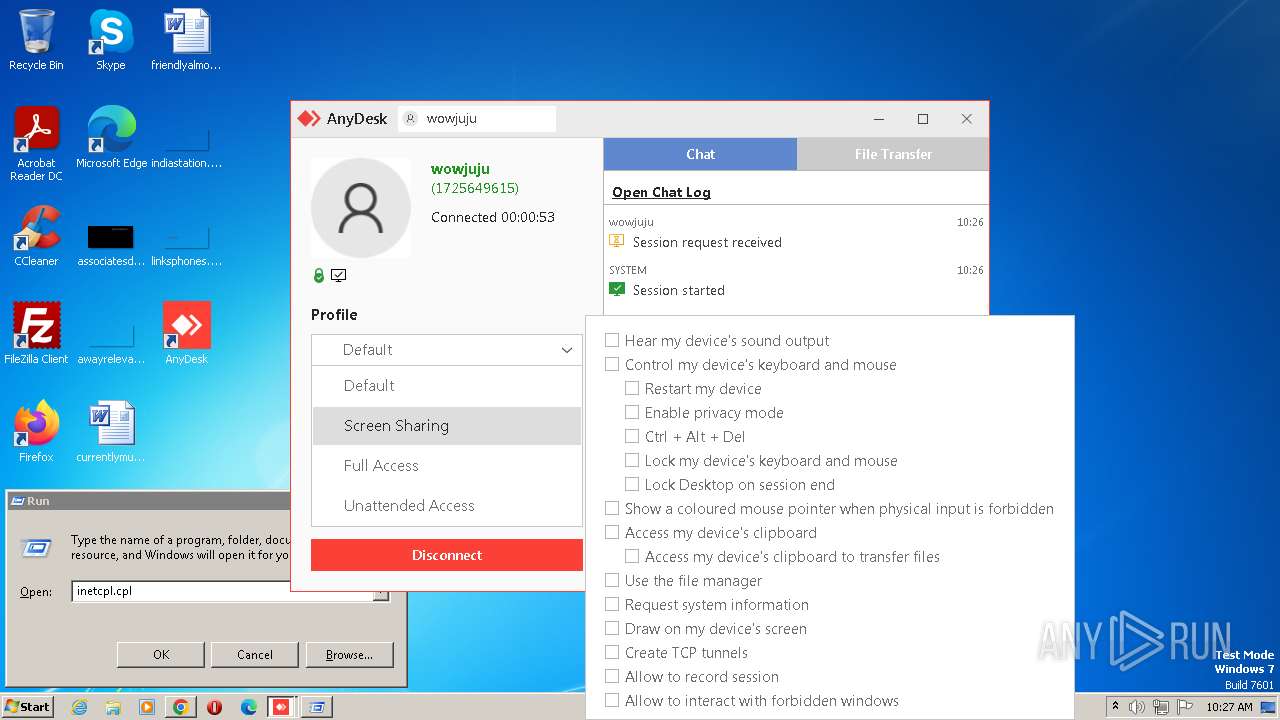The image size is (1280, 720).
Task: Open Action Center flag tray icon
Action: point(1184,707)
